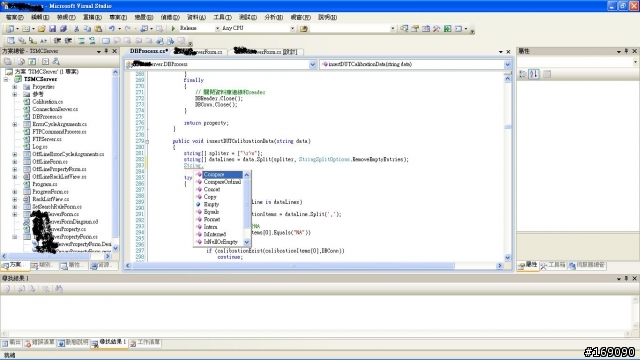The image size is (640, 360).
Task: Click the Object Browser toolbar icon
Action: (426, 29)
